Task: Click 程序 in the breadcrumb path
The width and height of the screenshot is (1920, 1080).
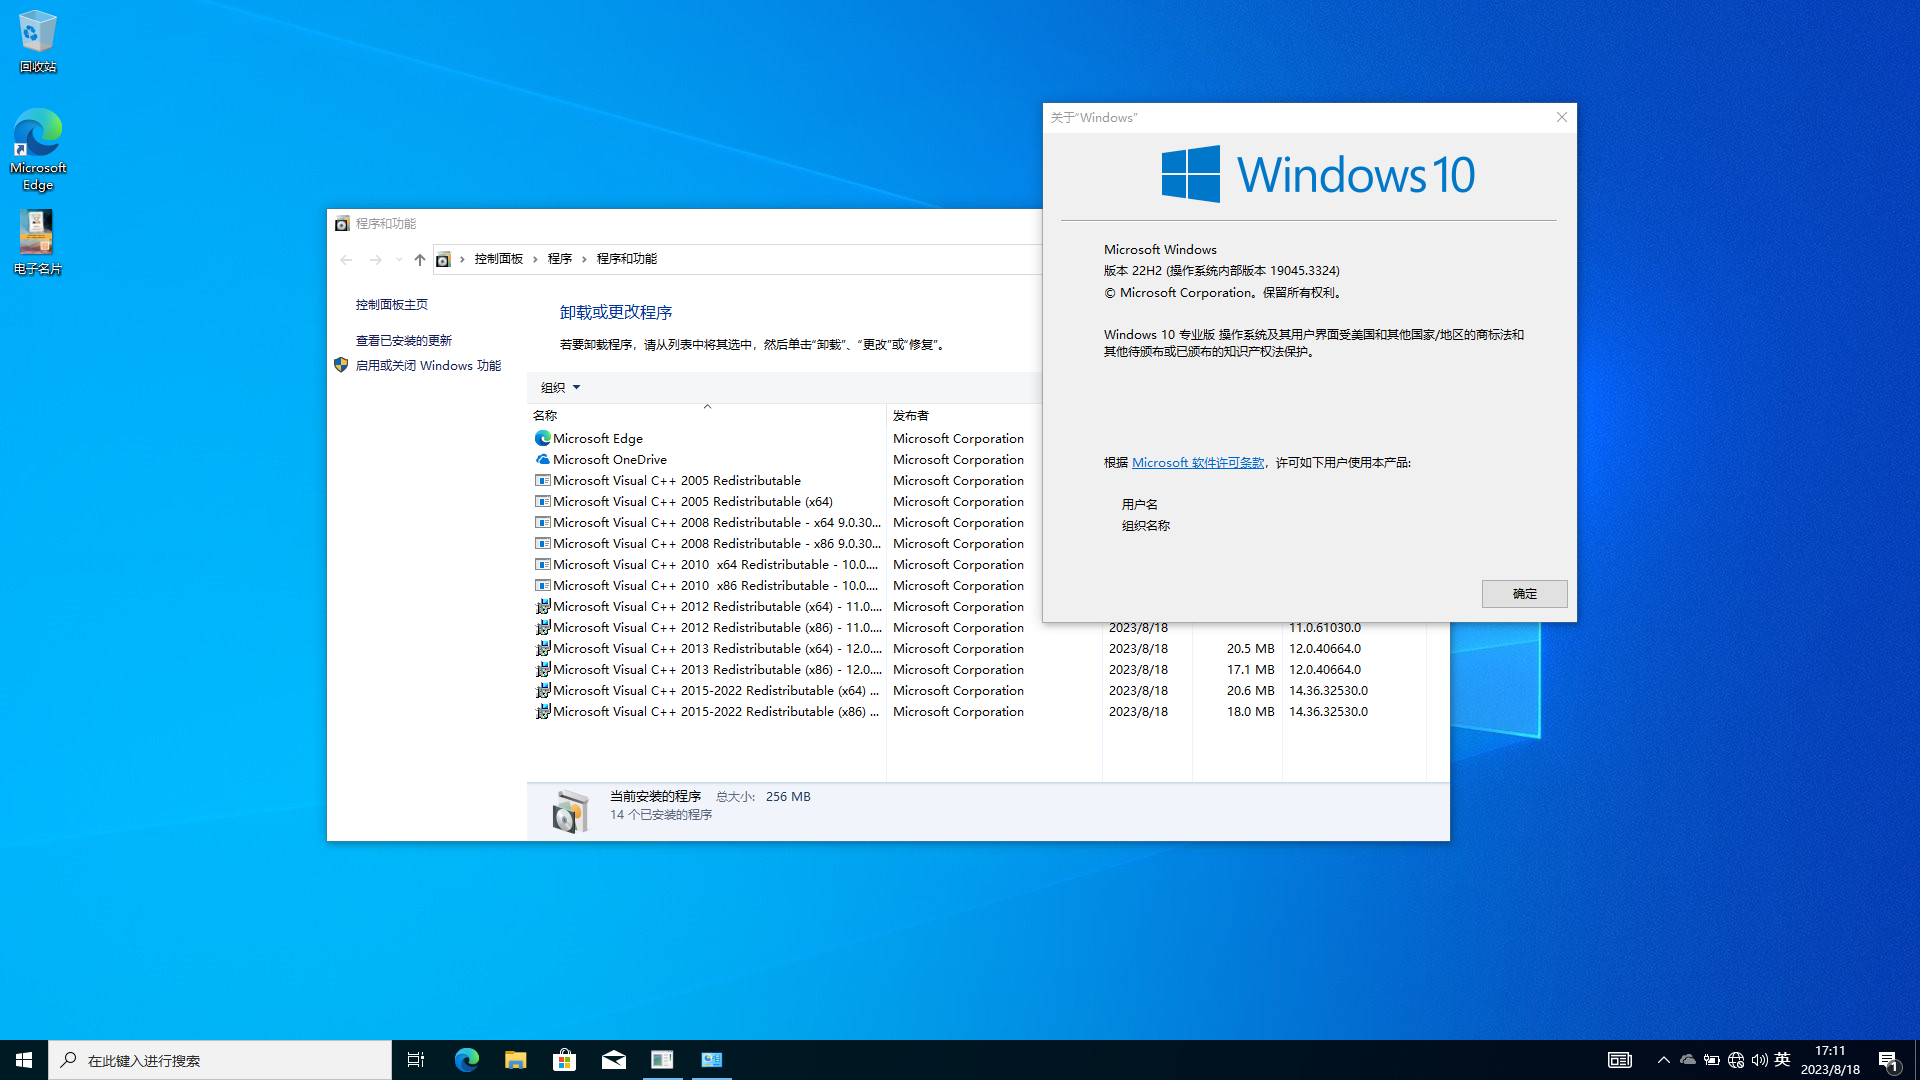Action: click(x=560, y=259)
